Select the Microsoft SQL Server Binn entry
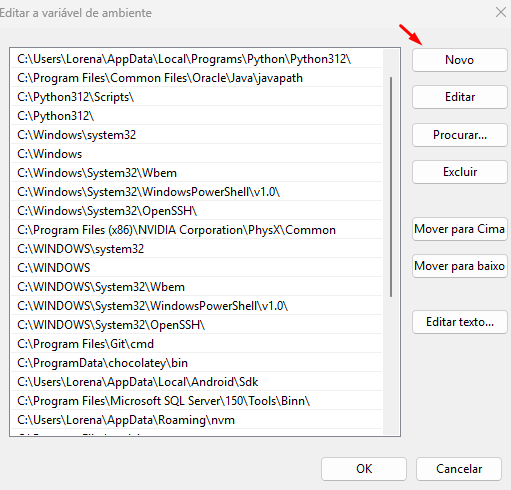Viewport: 511px width, 490px height. point(197,401)
